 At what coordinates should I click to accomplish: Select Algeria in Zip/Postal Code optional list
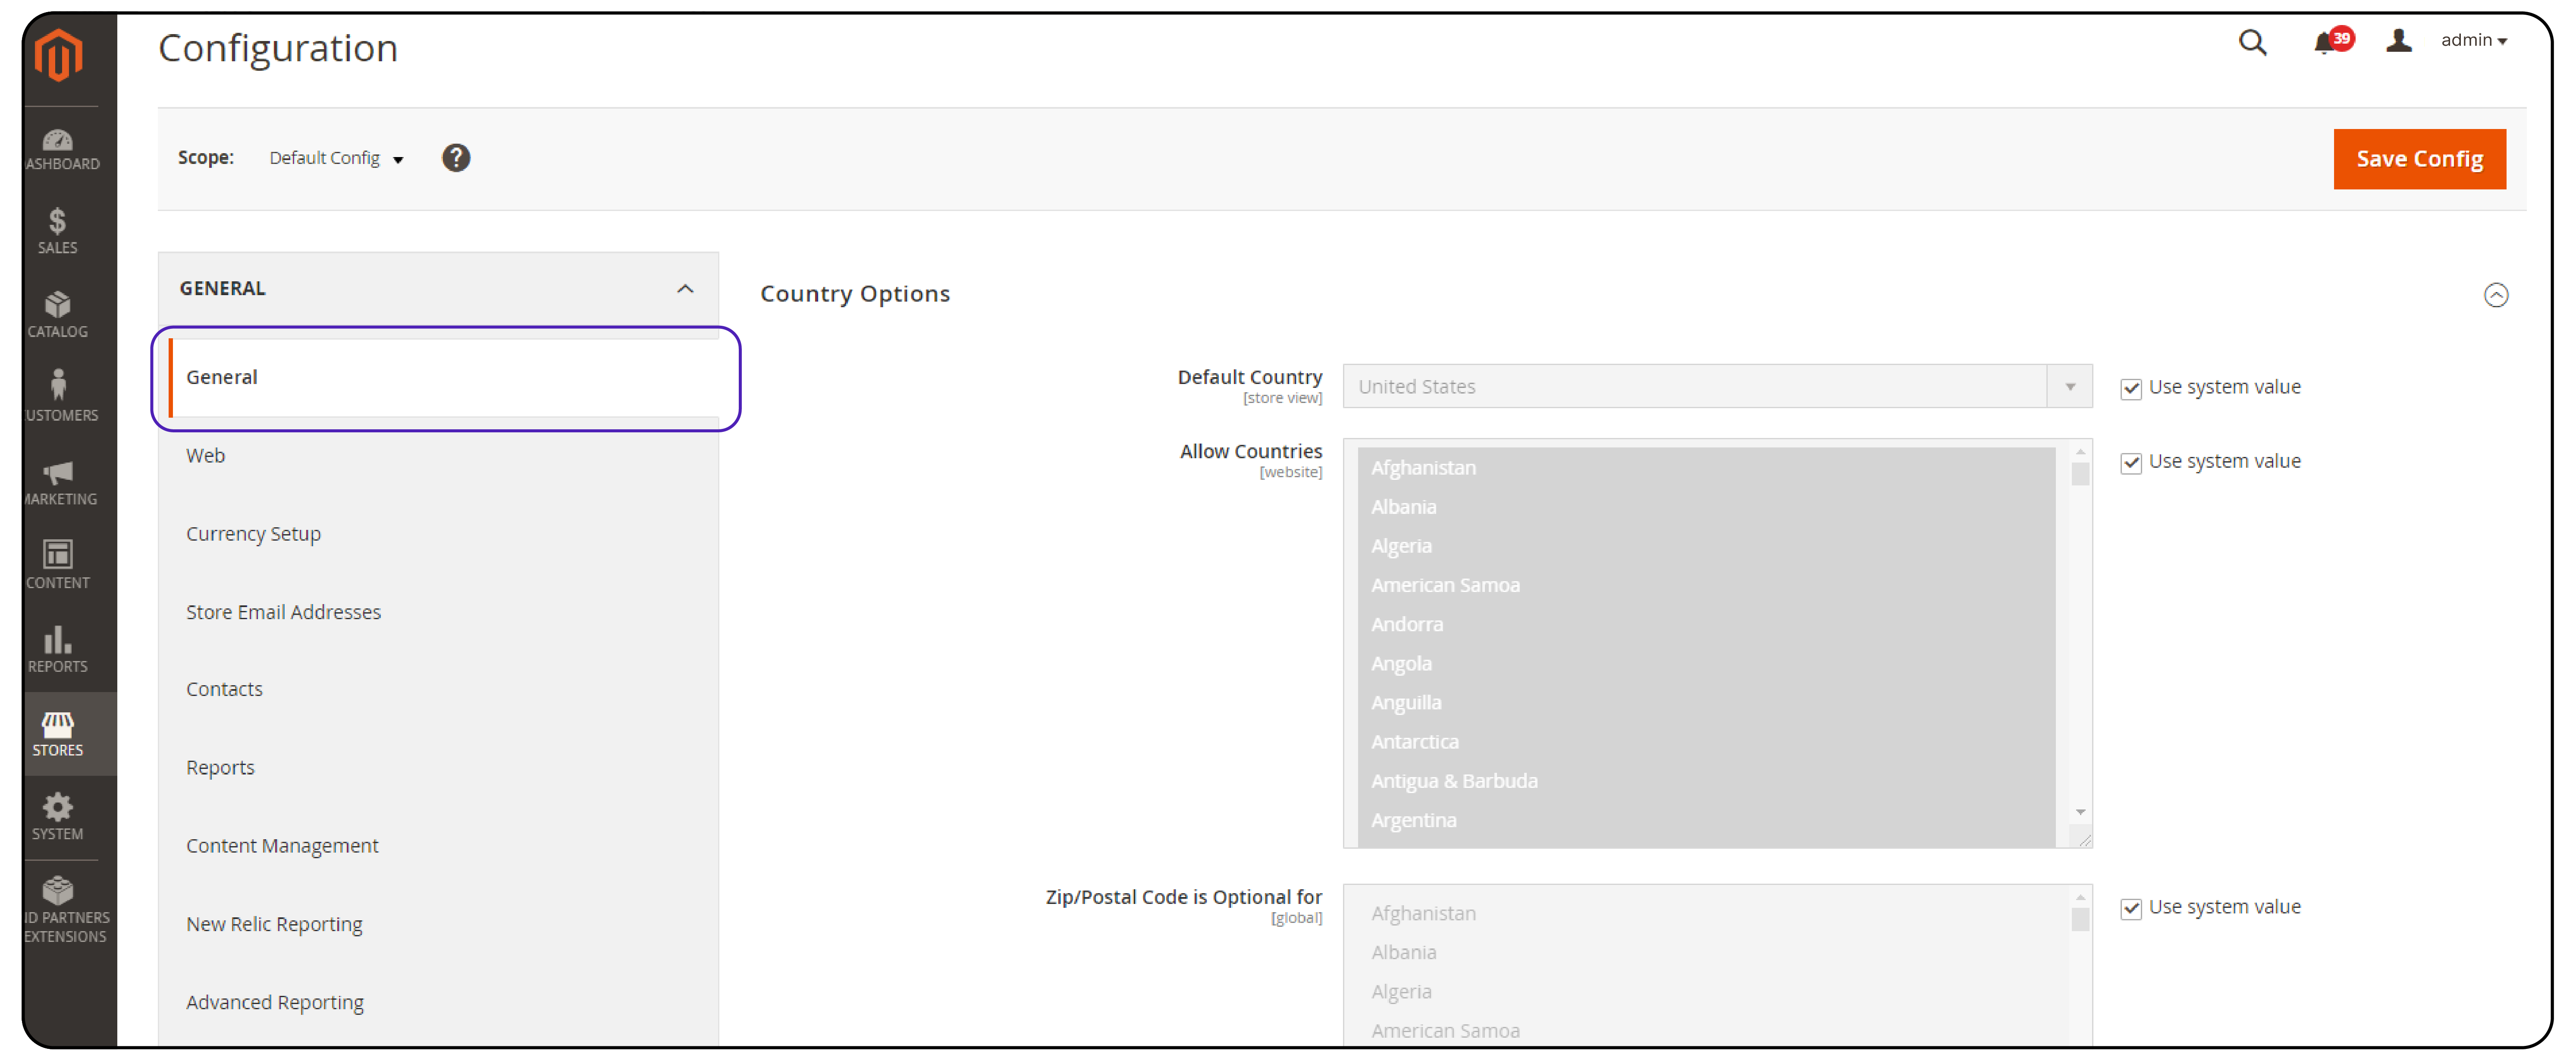pos(1706,992)
